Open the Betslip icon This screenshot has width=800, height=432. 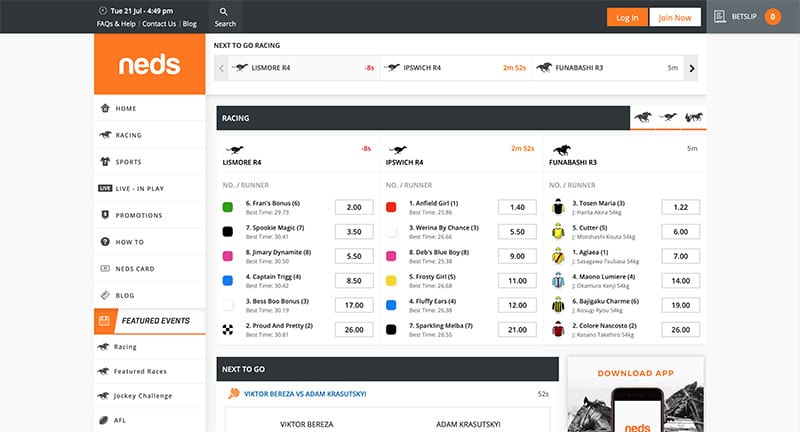pos(720,17)
